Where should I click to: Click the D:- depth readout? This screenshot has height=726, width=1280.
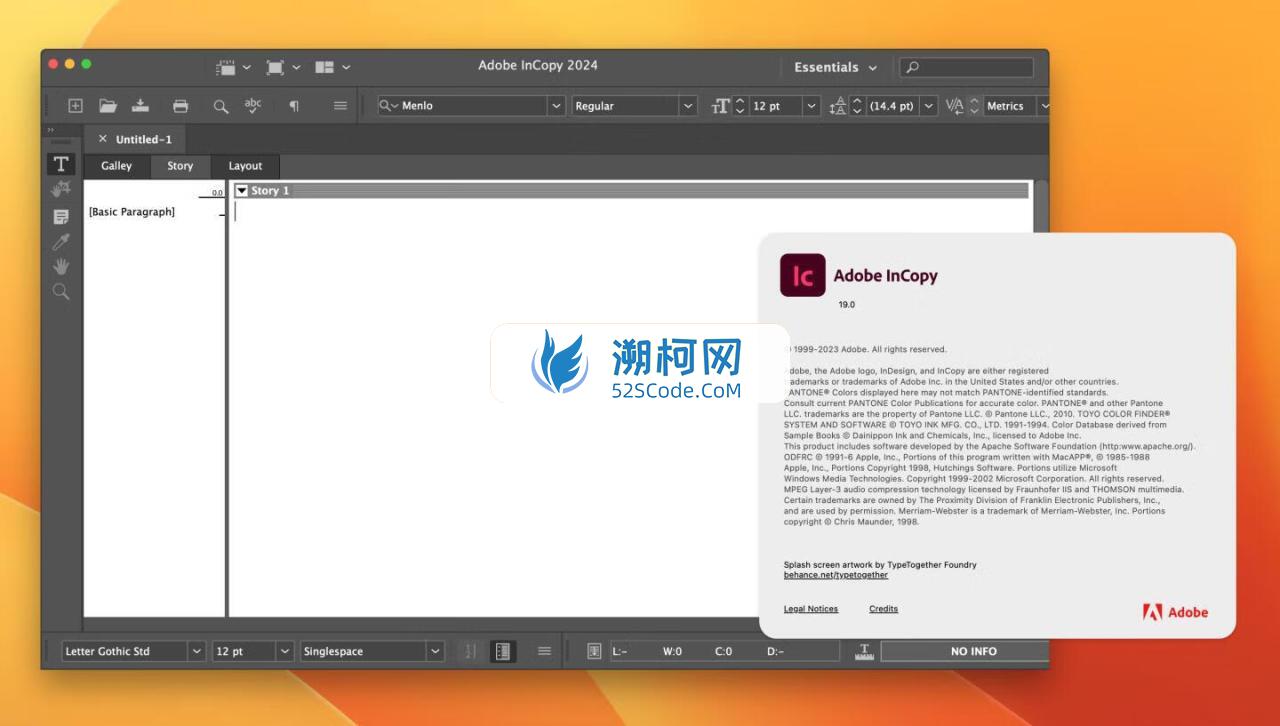[775, 651]
